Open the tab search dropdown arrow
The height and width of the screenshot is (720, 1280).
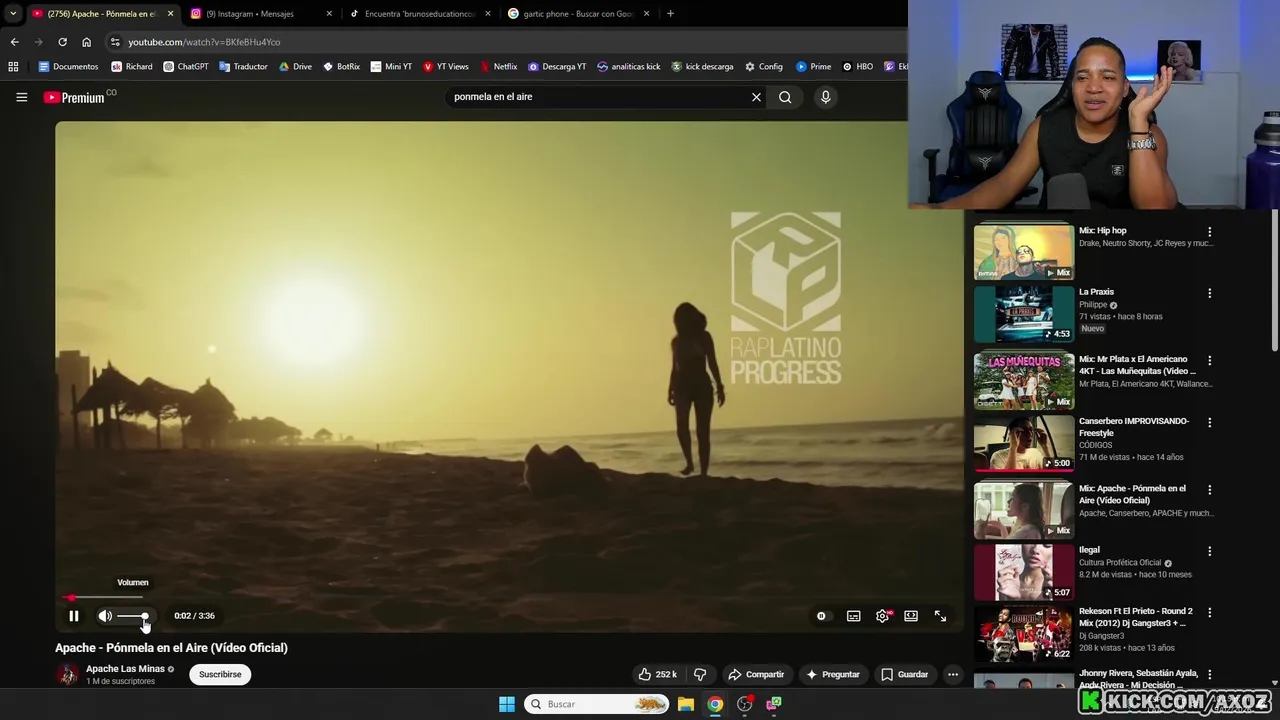pyautogui.click(x=12, y=14)
